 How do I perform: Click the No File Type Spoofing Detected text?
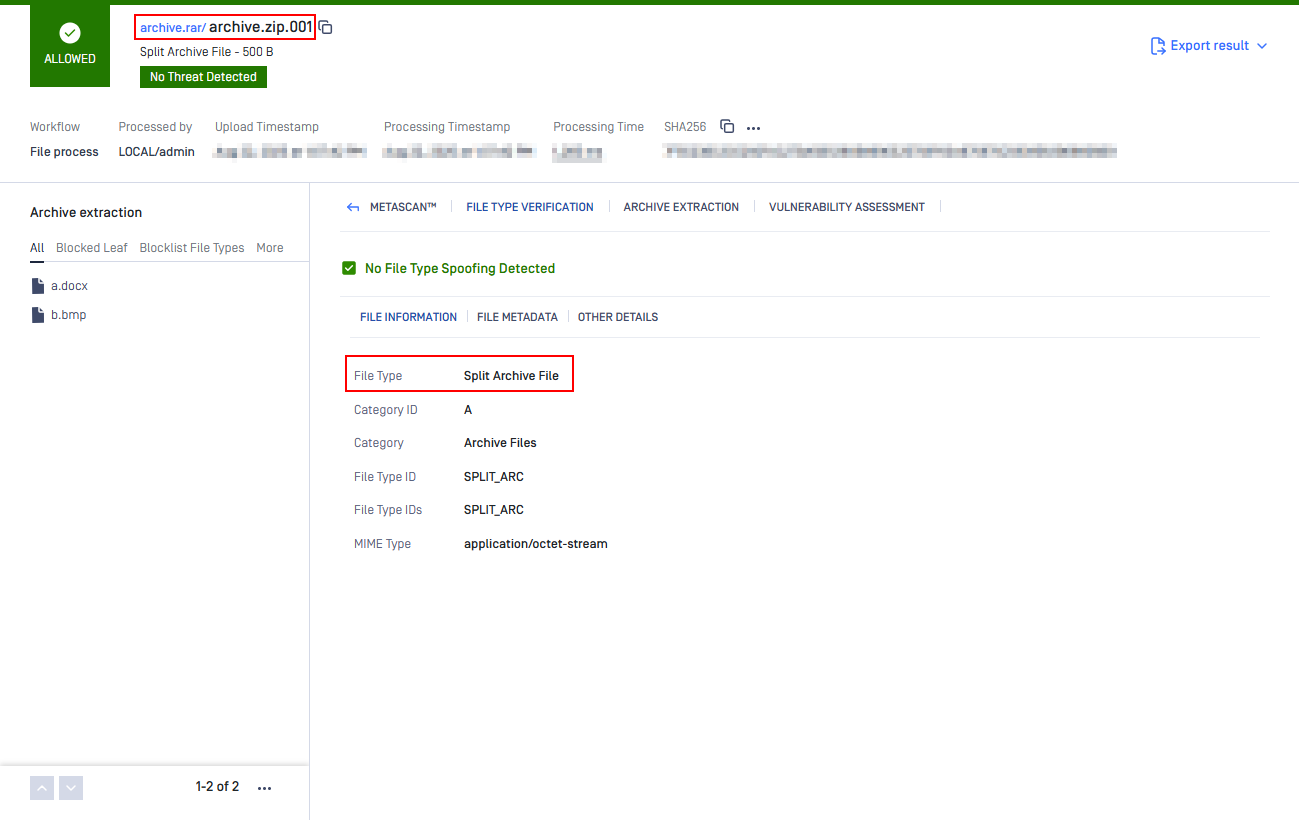[x=460, y=268]
